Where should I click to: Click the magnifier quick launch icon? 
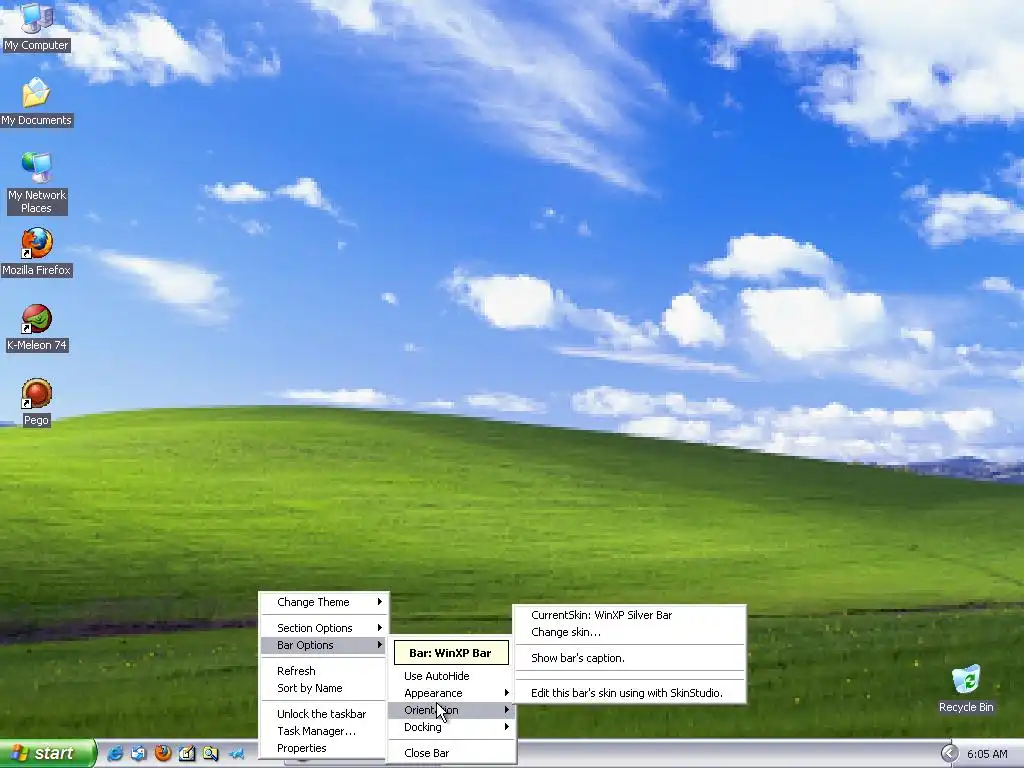(x=210, y=754)
